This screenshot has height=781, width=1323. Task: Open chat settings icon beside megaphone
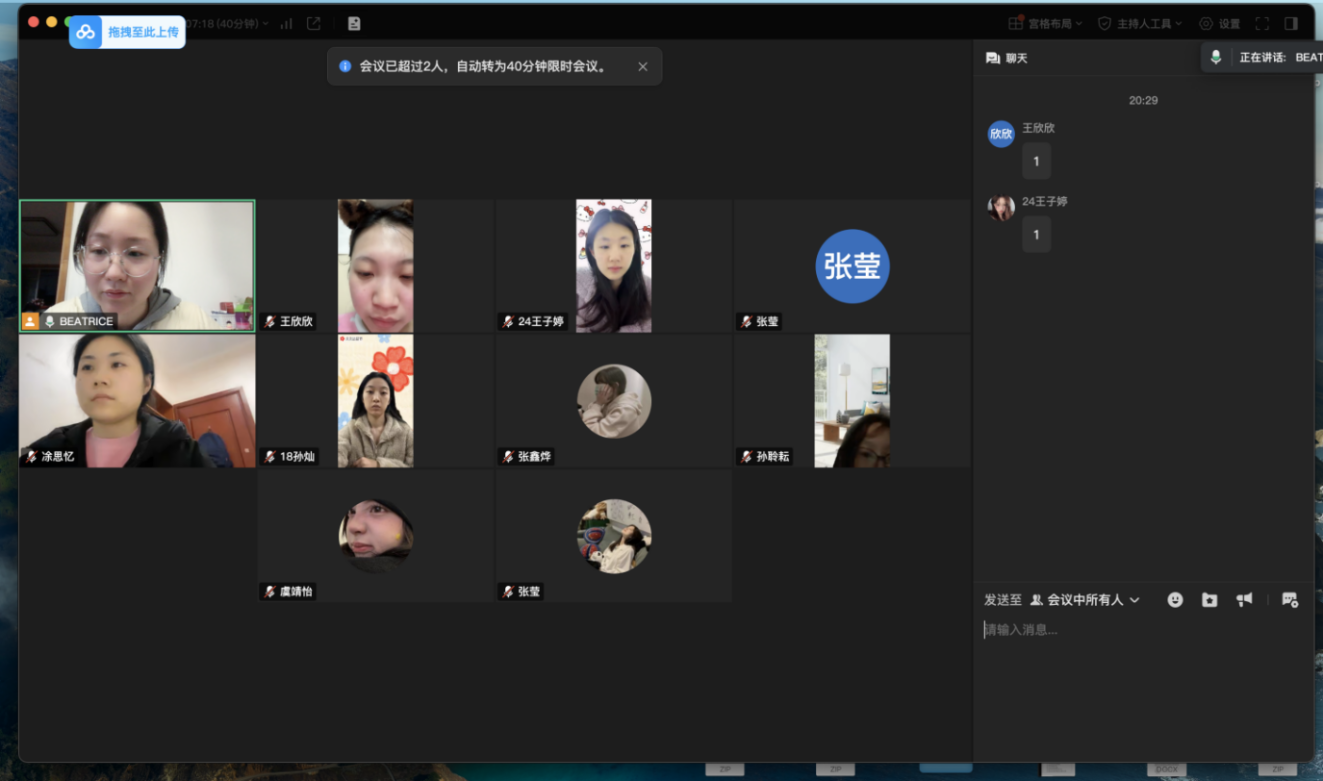1289,599
